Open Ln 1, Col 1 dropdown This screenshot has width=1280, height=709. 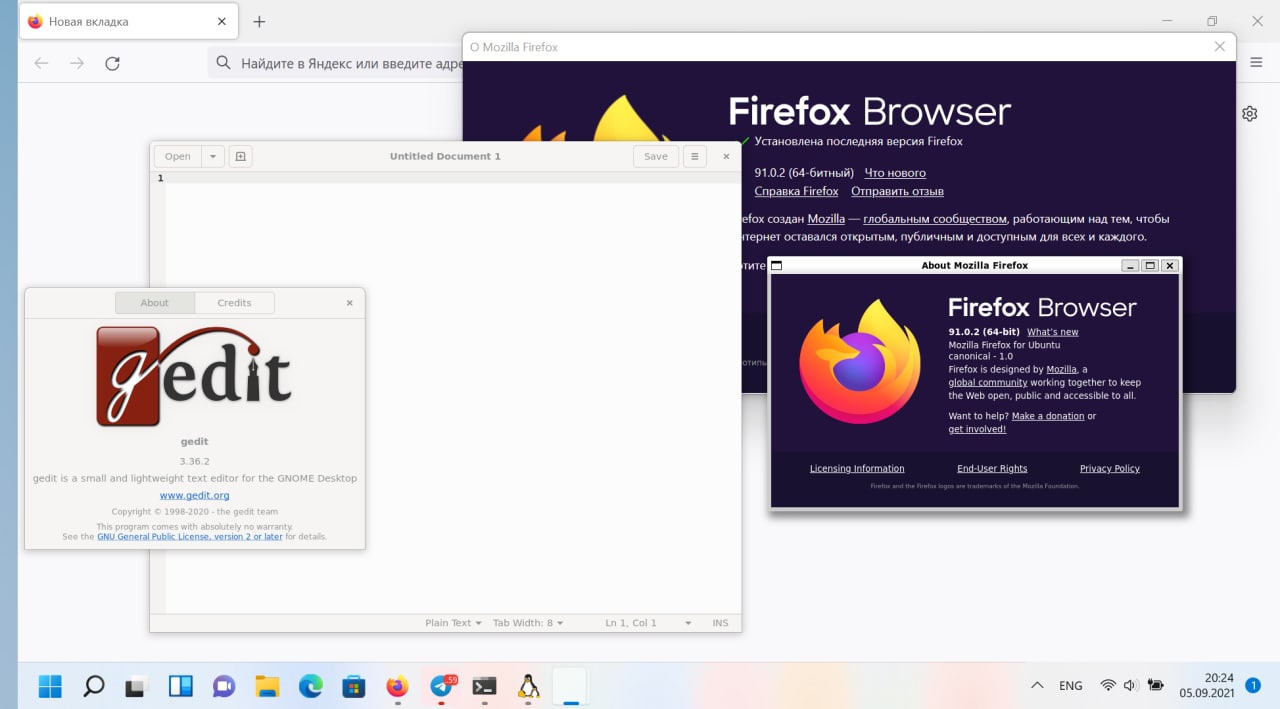[648, 623]
